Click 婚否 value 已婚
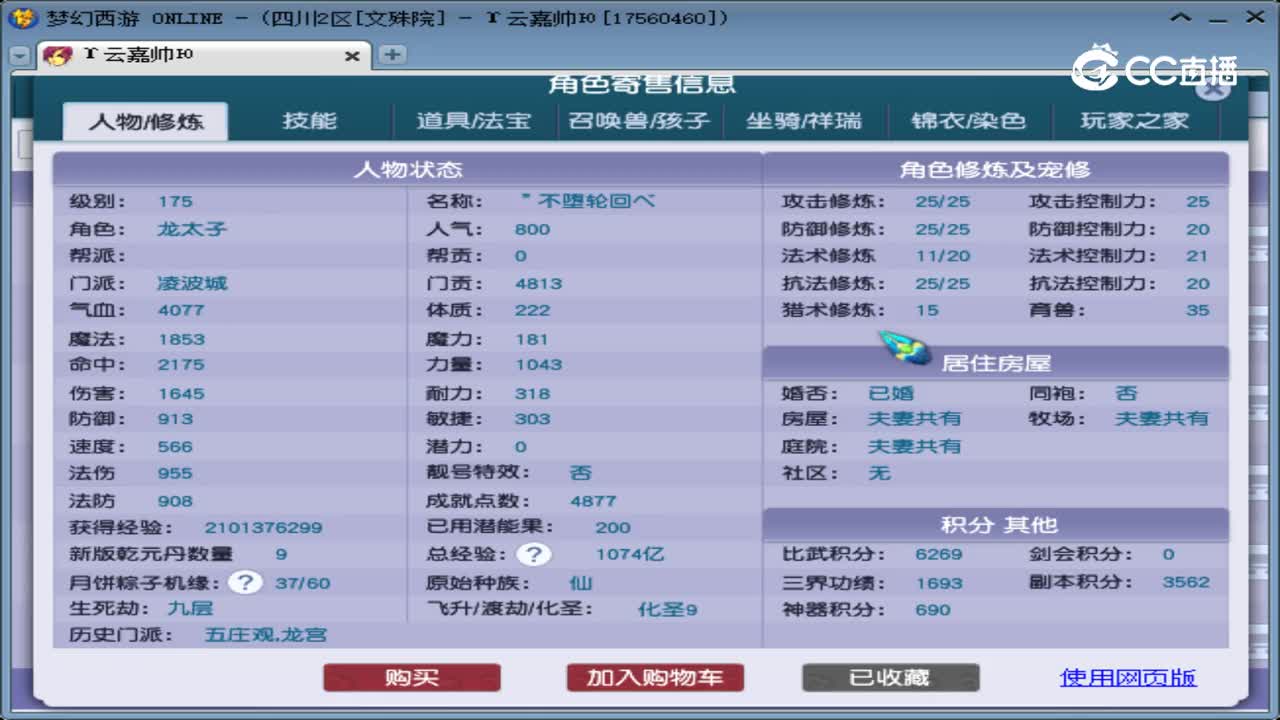1280x720 pixels. point(891,393)
